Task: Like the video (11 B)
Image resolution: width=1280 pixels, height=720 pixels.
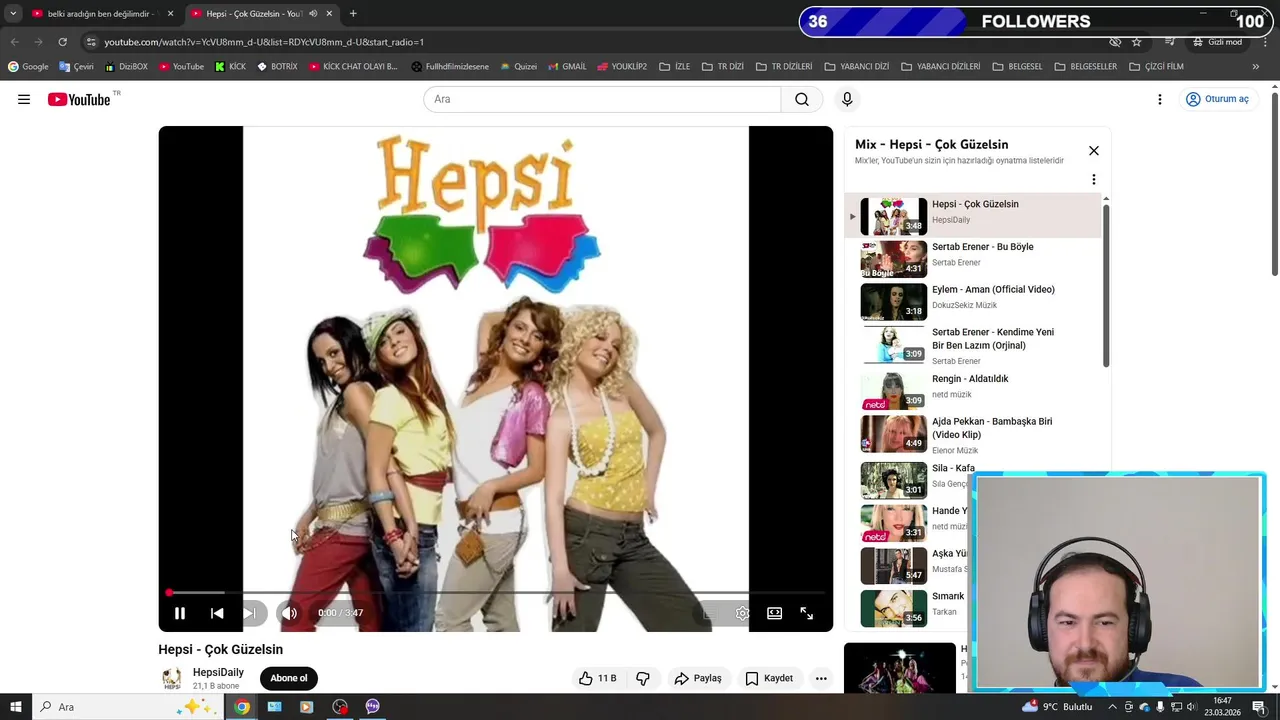Action: pyautogui.click(x=597, y=678)
